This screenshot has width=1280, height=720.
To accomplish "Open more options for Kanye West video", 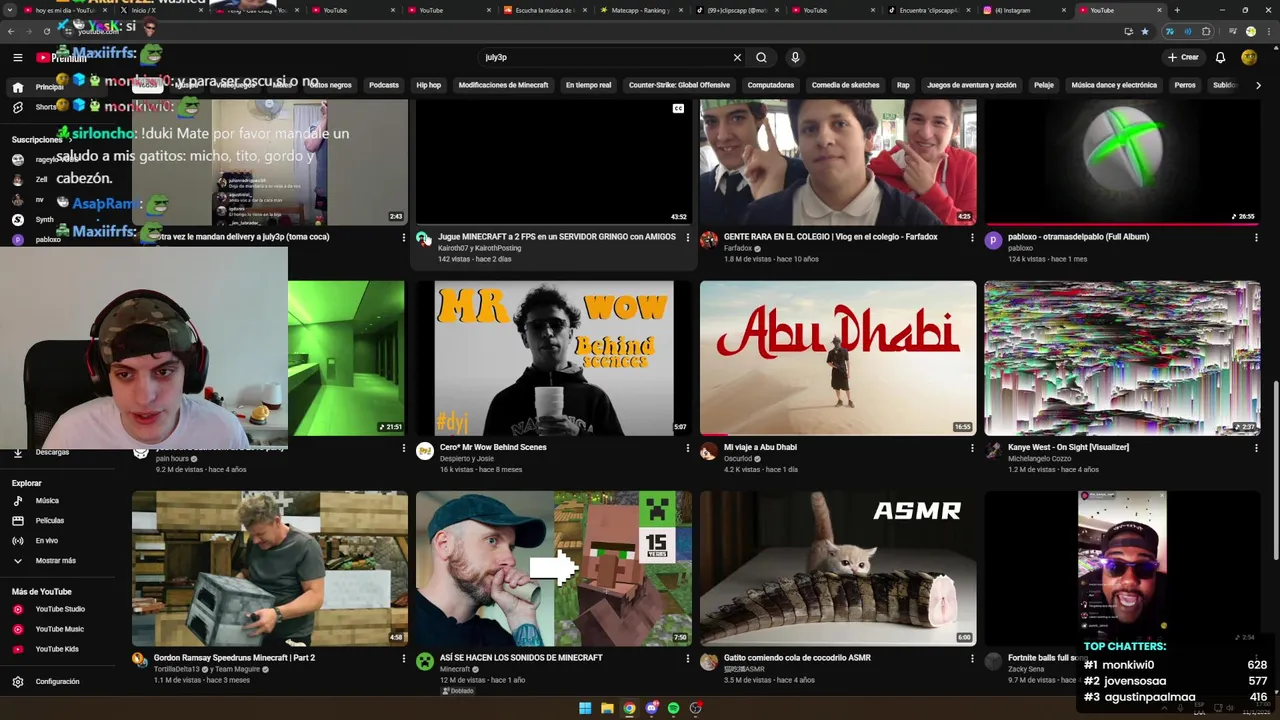I will coord(1256,448).
